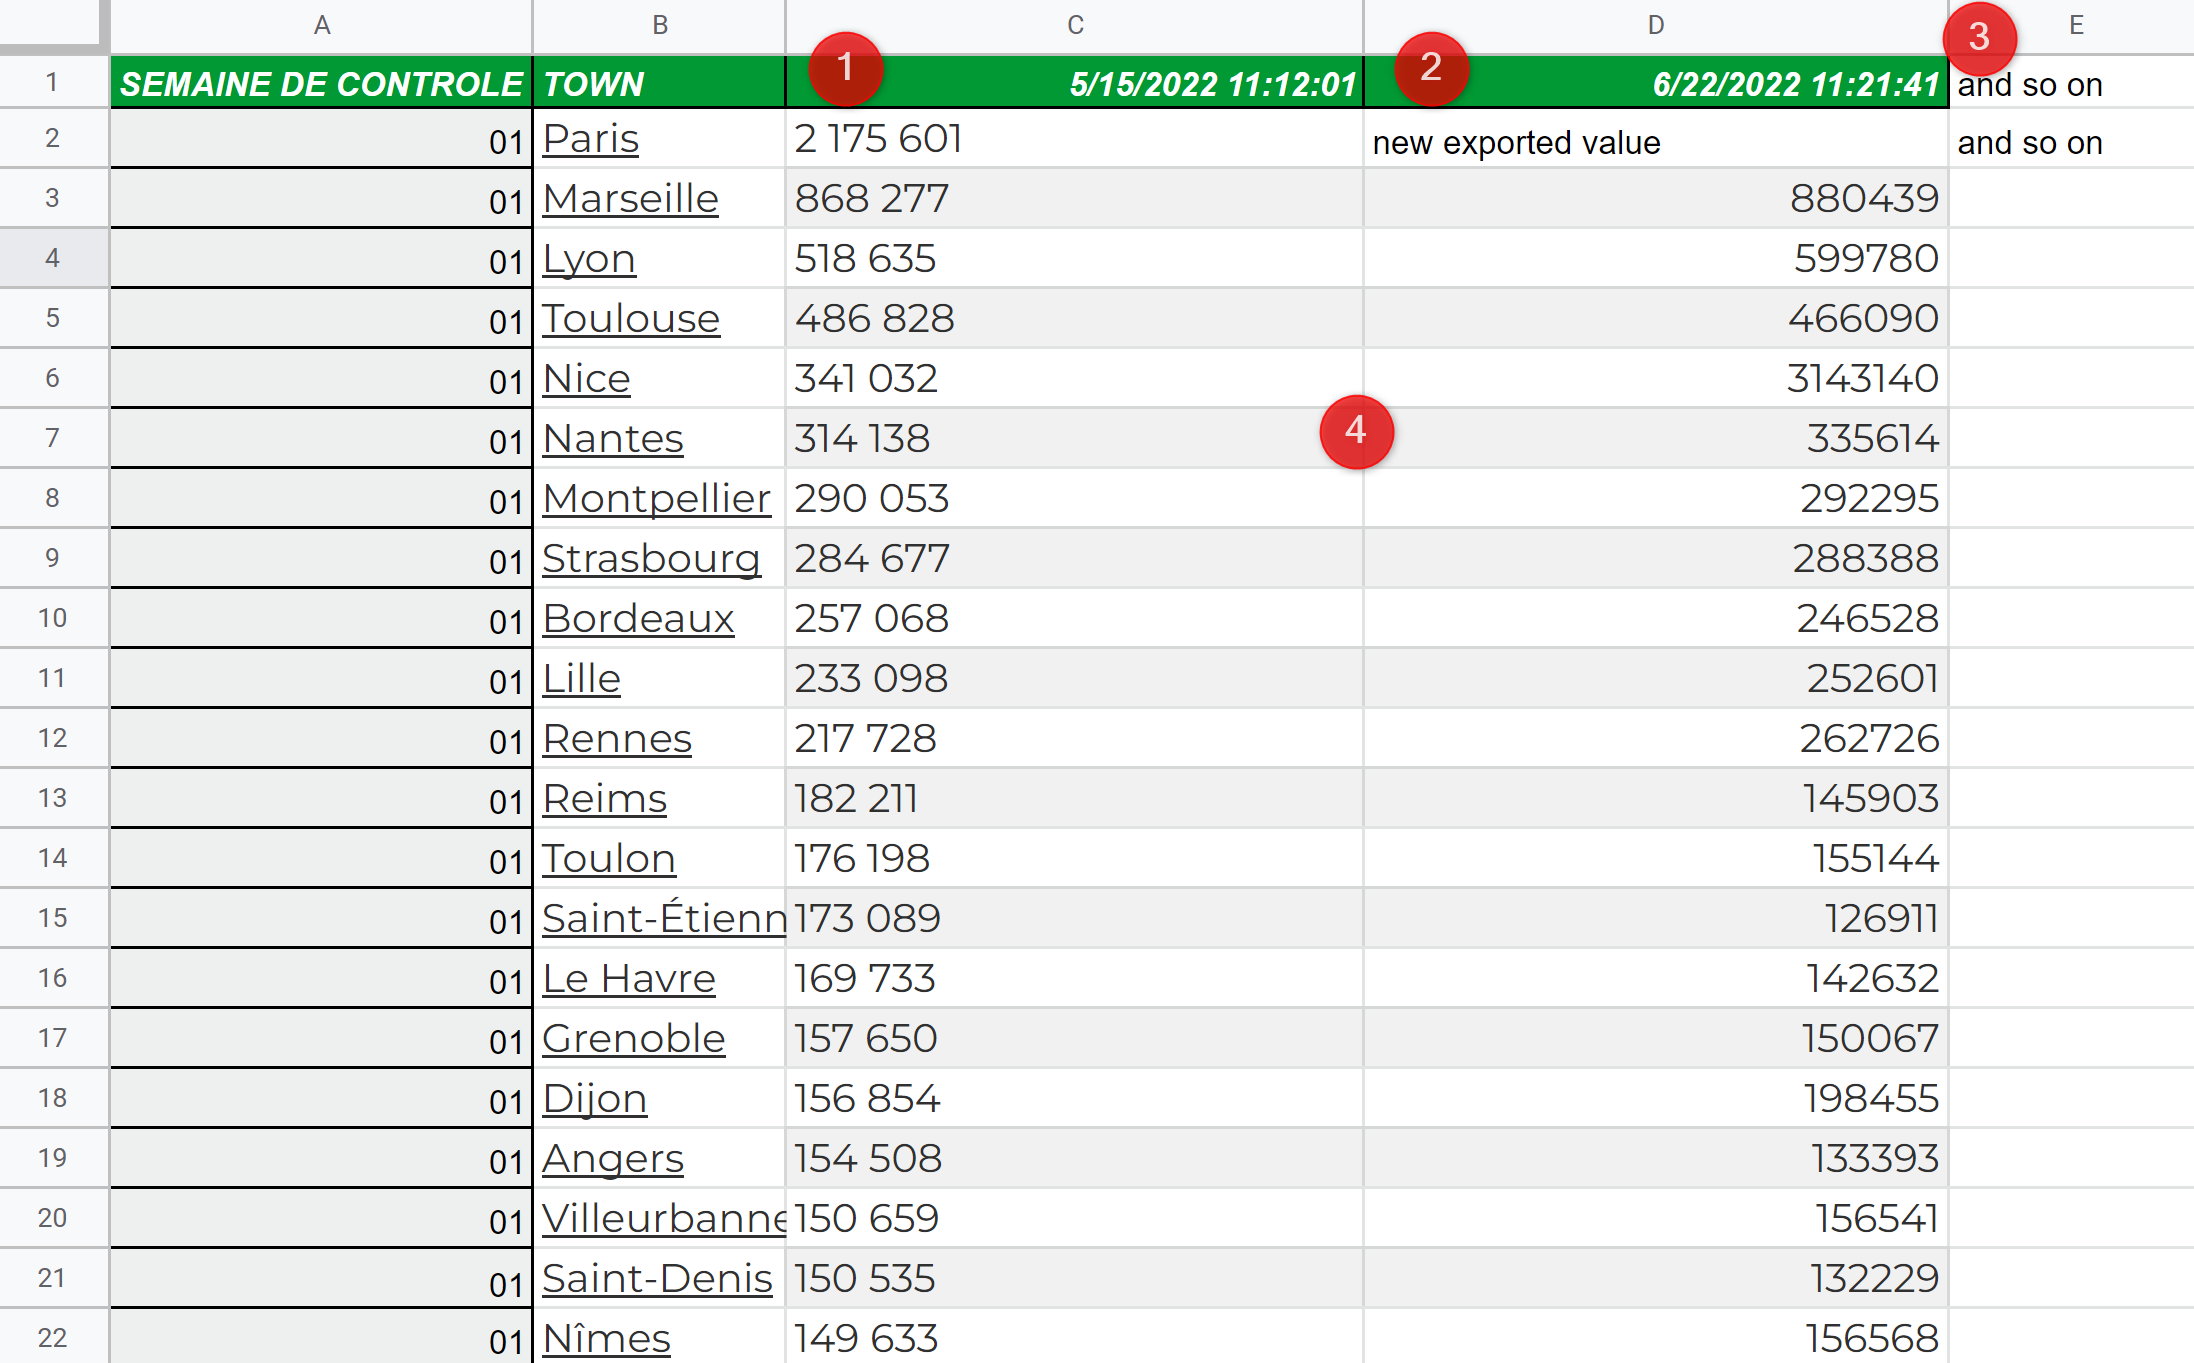Click the red badge number 4 icon
Image resolution: width=2194 pixels, height=1363 pixels.
tap(1353, 433)
